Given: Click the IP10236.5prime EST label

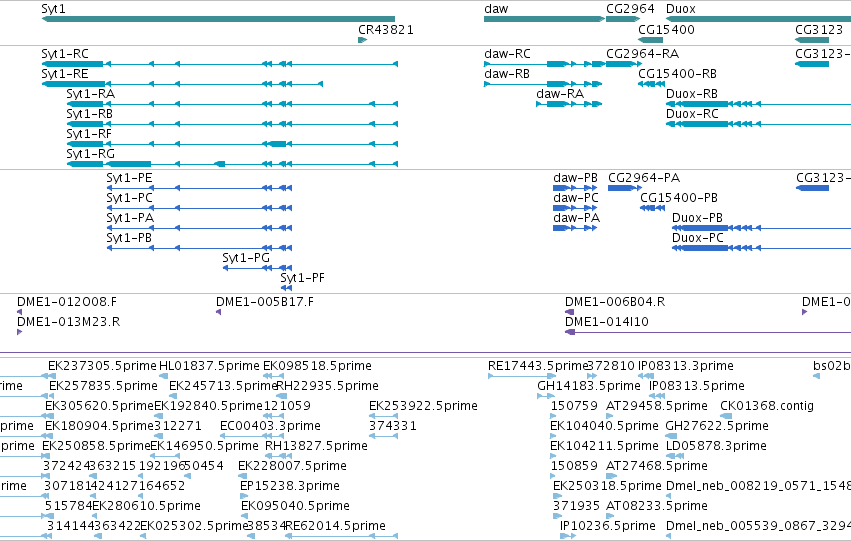Looking at the screenshot, I should click(608, 527).
